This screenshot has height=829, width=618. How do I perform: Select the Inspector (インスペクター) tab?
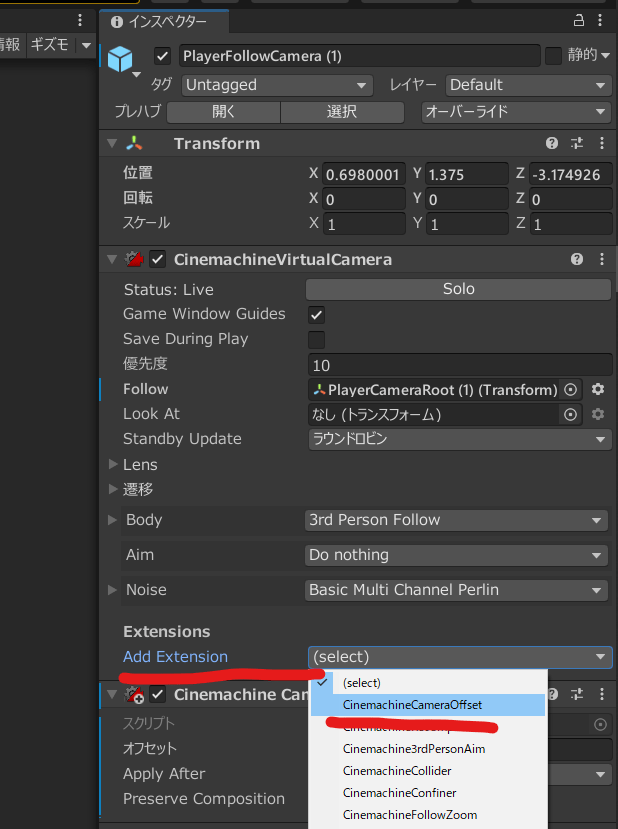(164, 21)
